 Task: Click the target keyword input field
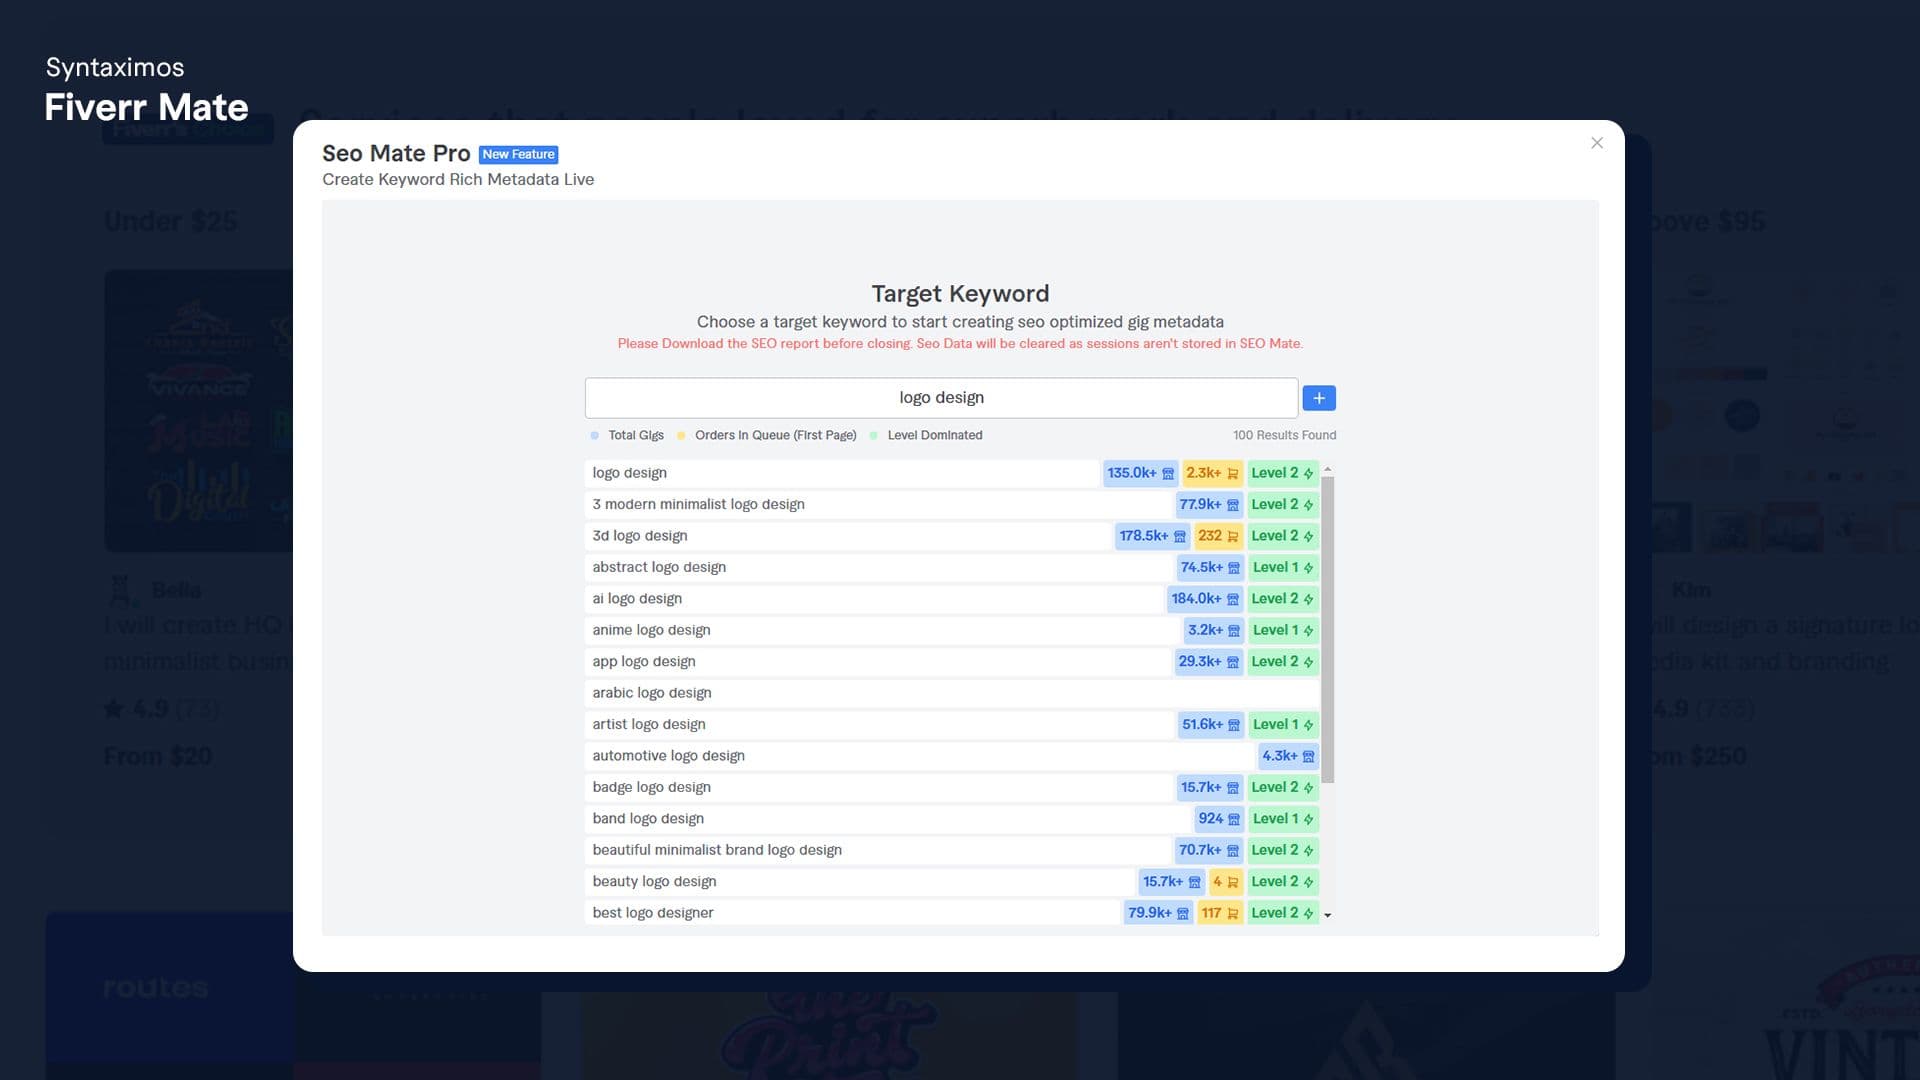(x=941, y=398)
